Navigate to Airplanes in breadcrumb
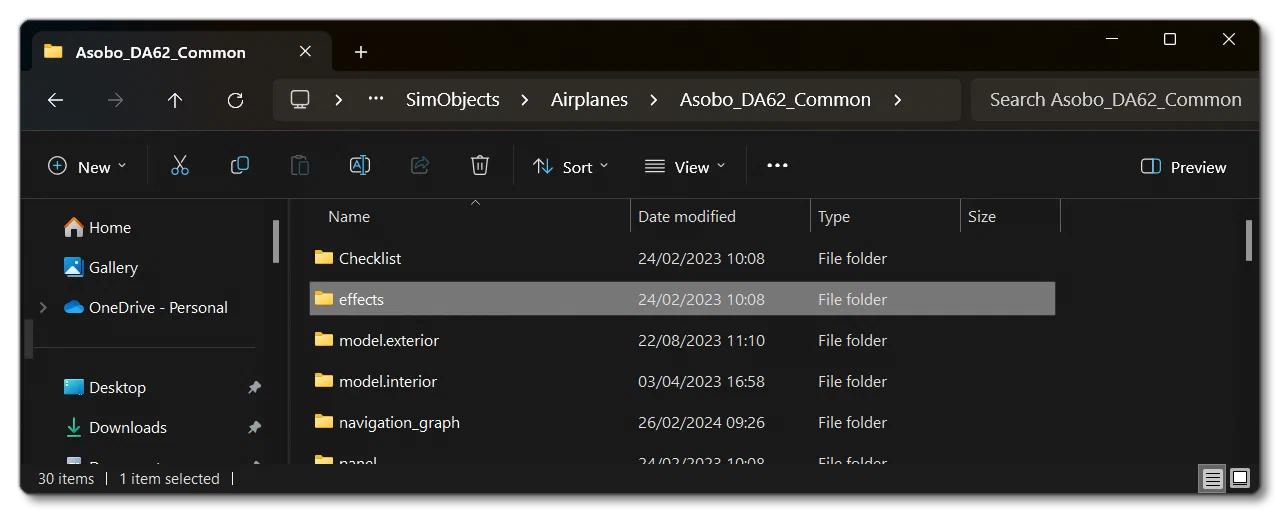The height and width of the screenshot is (514, 1280). [x=589, y=100]
